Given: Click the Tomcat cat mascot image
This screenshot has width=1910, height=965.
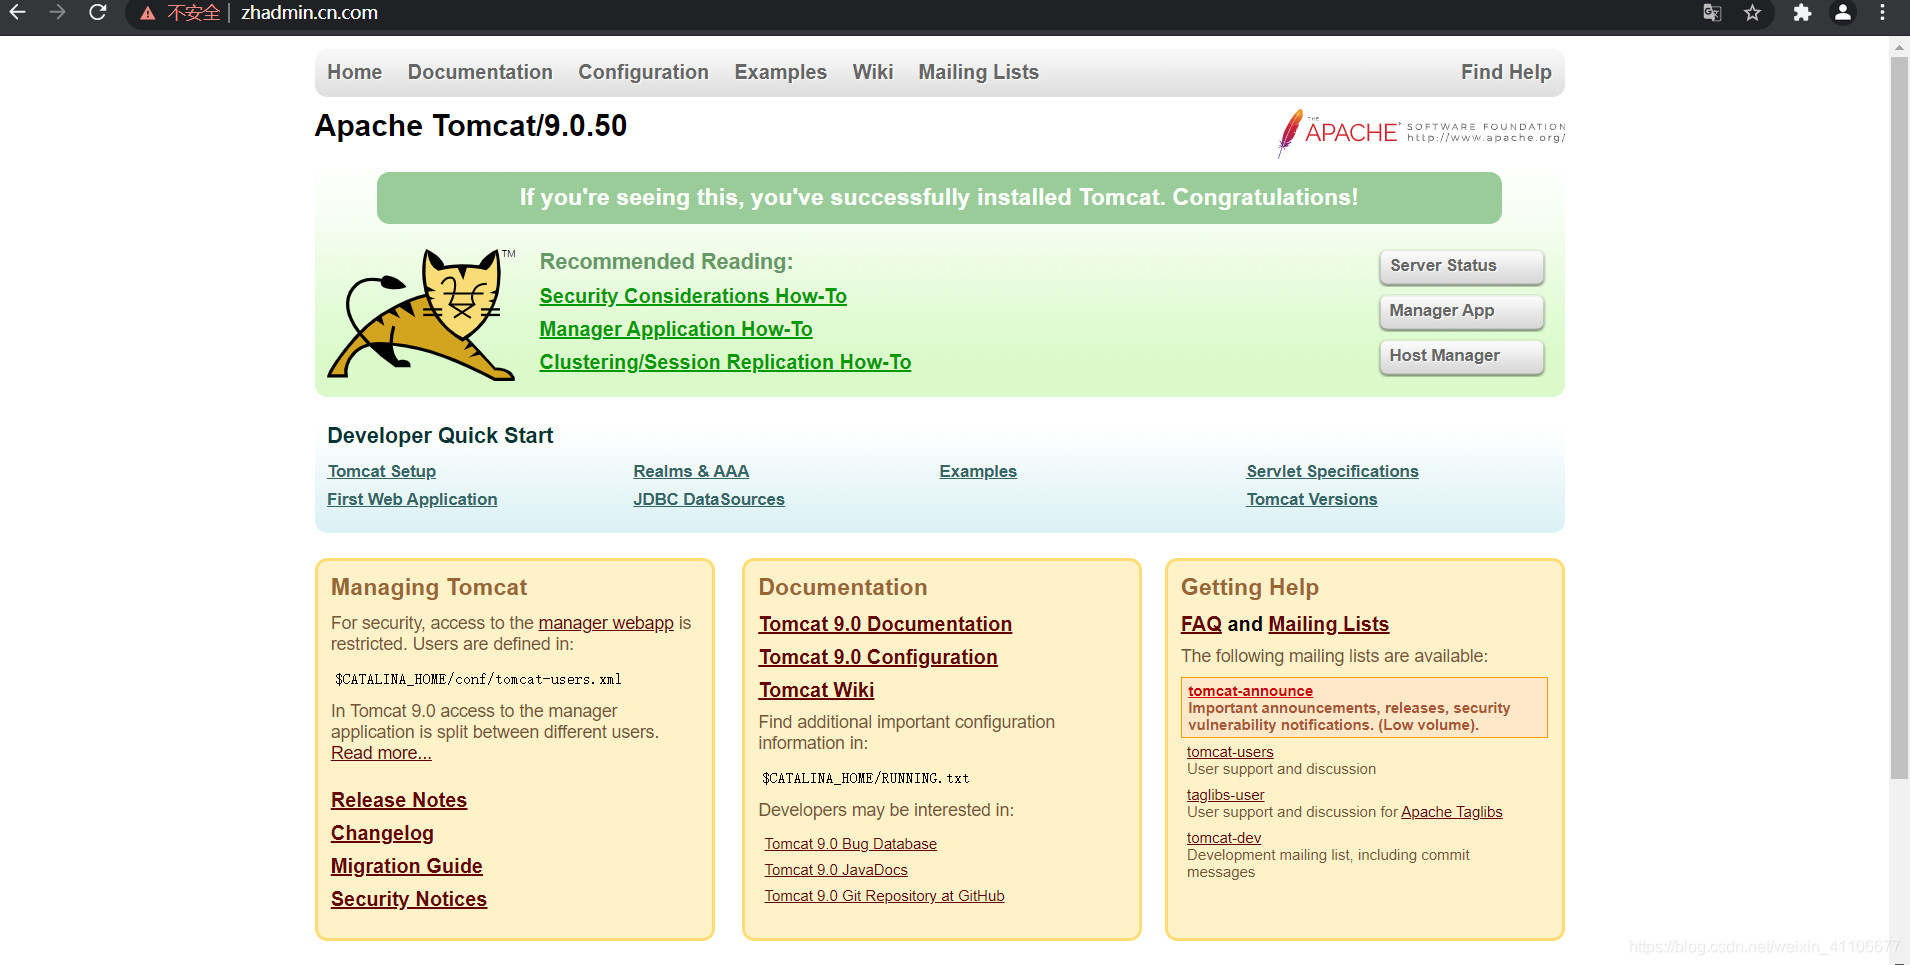Looking at the screenshot, I should click(422, 314).
